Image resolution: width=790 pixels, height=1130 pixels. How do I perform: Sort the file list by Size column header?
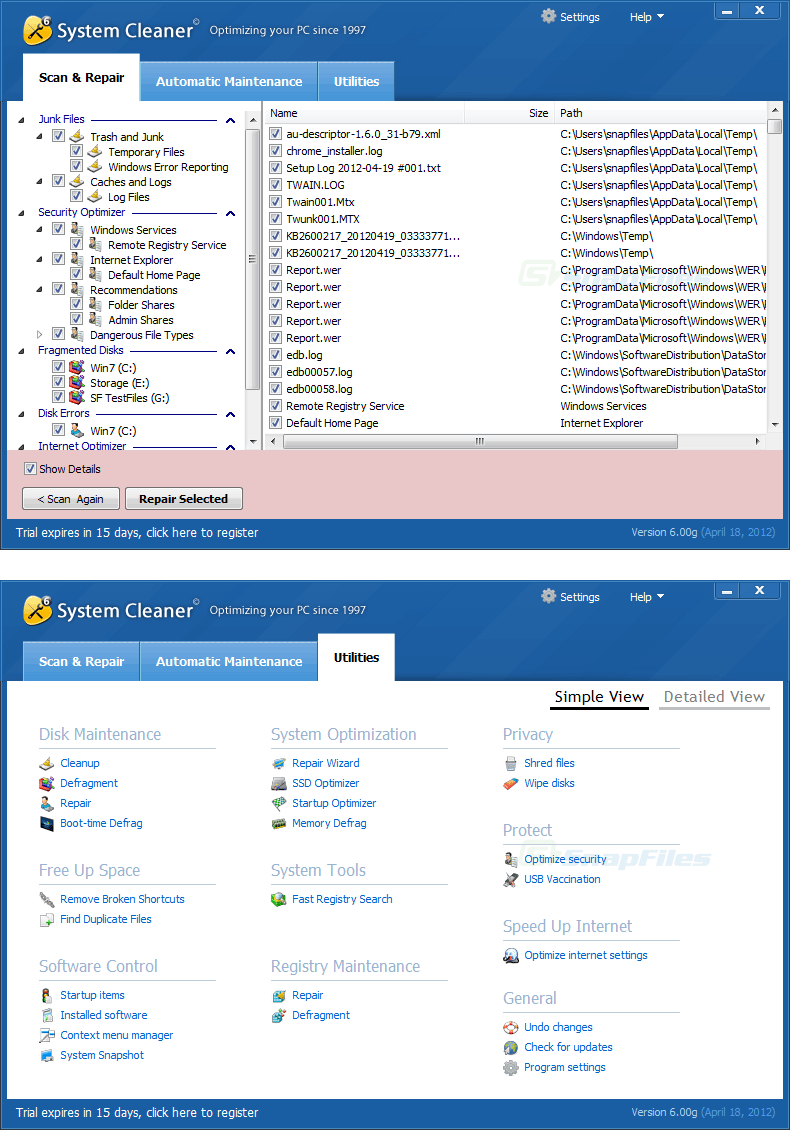tap(509, 113)
